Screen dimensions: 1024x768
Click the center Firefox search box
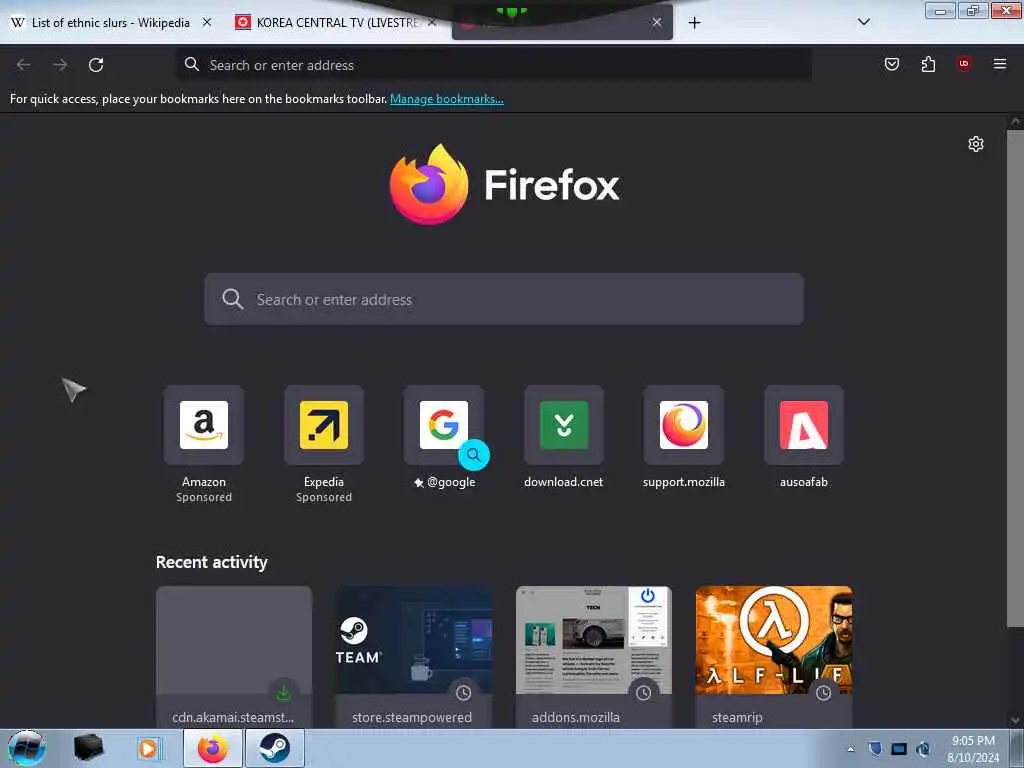504,299
